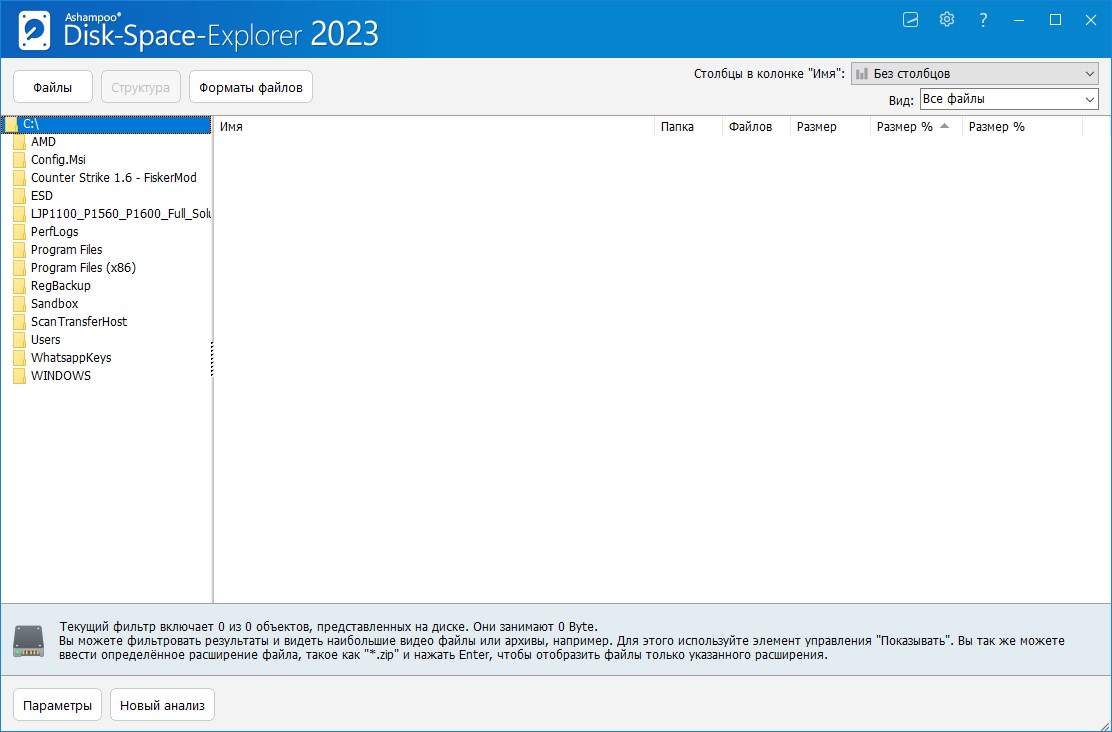Click the folder icon next to Sandbox
The width and height of the screenshot is (1112, 732).
tap(19, 304)
